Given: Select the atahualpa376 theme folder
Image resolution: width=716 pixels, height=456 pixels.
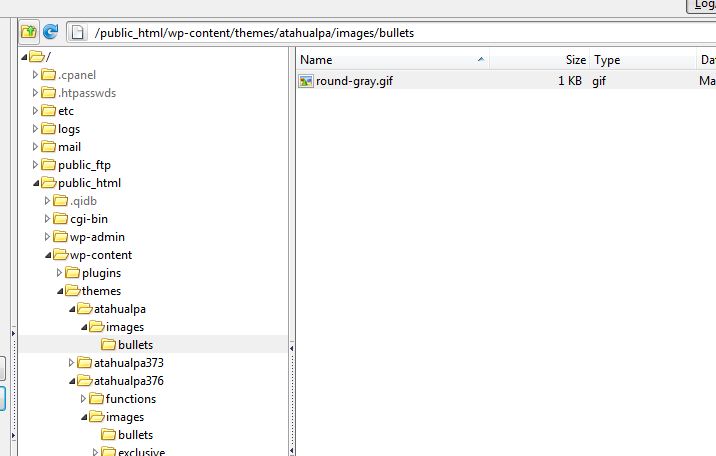Looking at the screenshot, I should click(x=129, y=381).
